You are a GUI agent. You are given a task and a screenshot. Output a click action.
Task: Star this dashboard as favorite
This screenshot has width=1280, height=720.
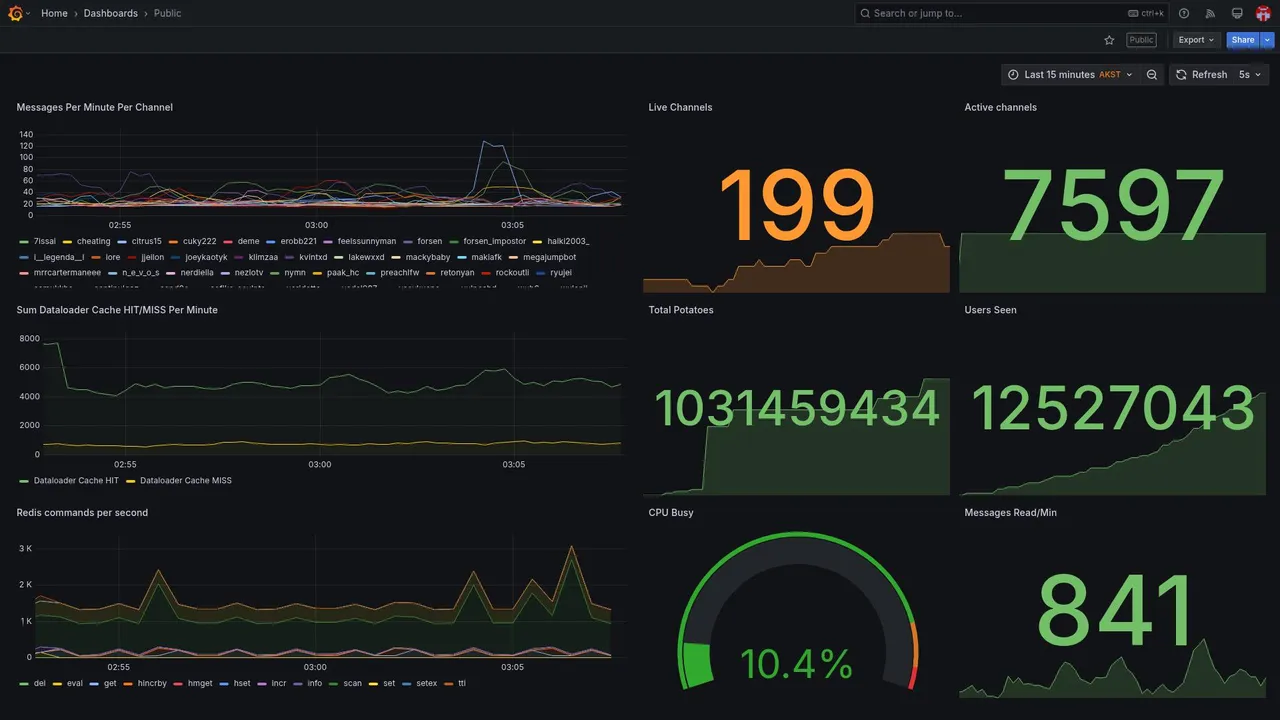point(1109,40)
